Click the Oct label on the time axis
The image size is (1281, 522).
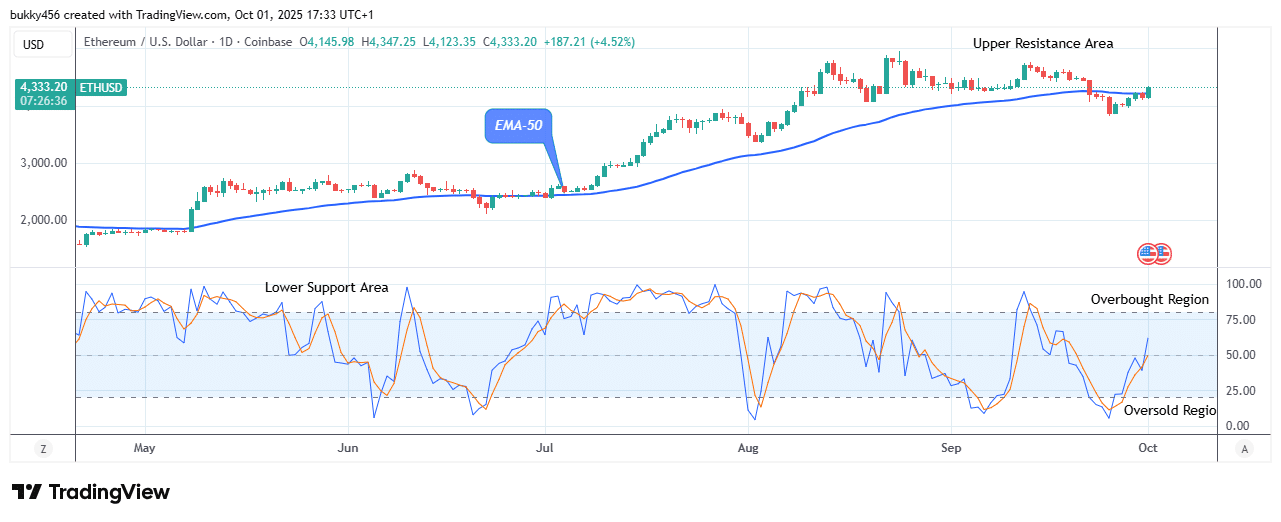coord(1150,448)
